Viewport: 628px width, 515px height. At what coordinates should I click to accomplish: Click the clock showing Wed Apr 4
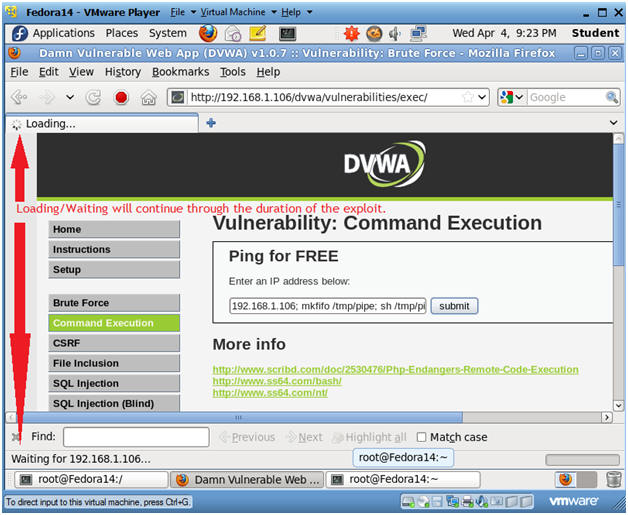click(504, 33)
